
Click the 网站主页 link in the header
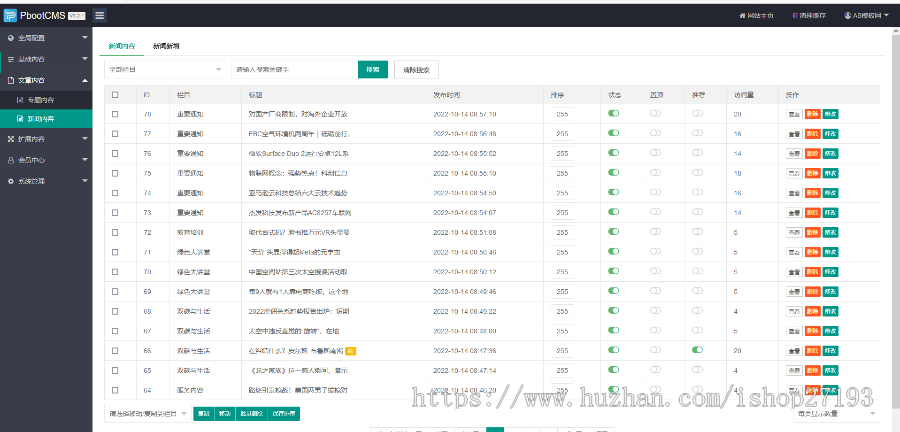click(759, 15)
